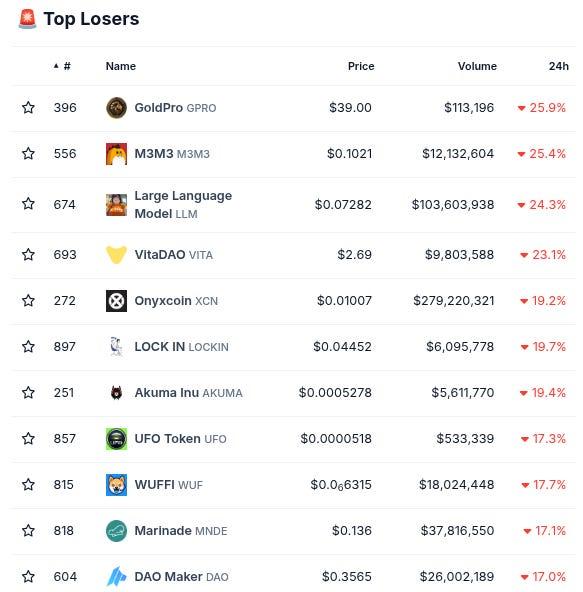Sort by Name column header

(x=120, y=66)
